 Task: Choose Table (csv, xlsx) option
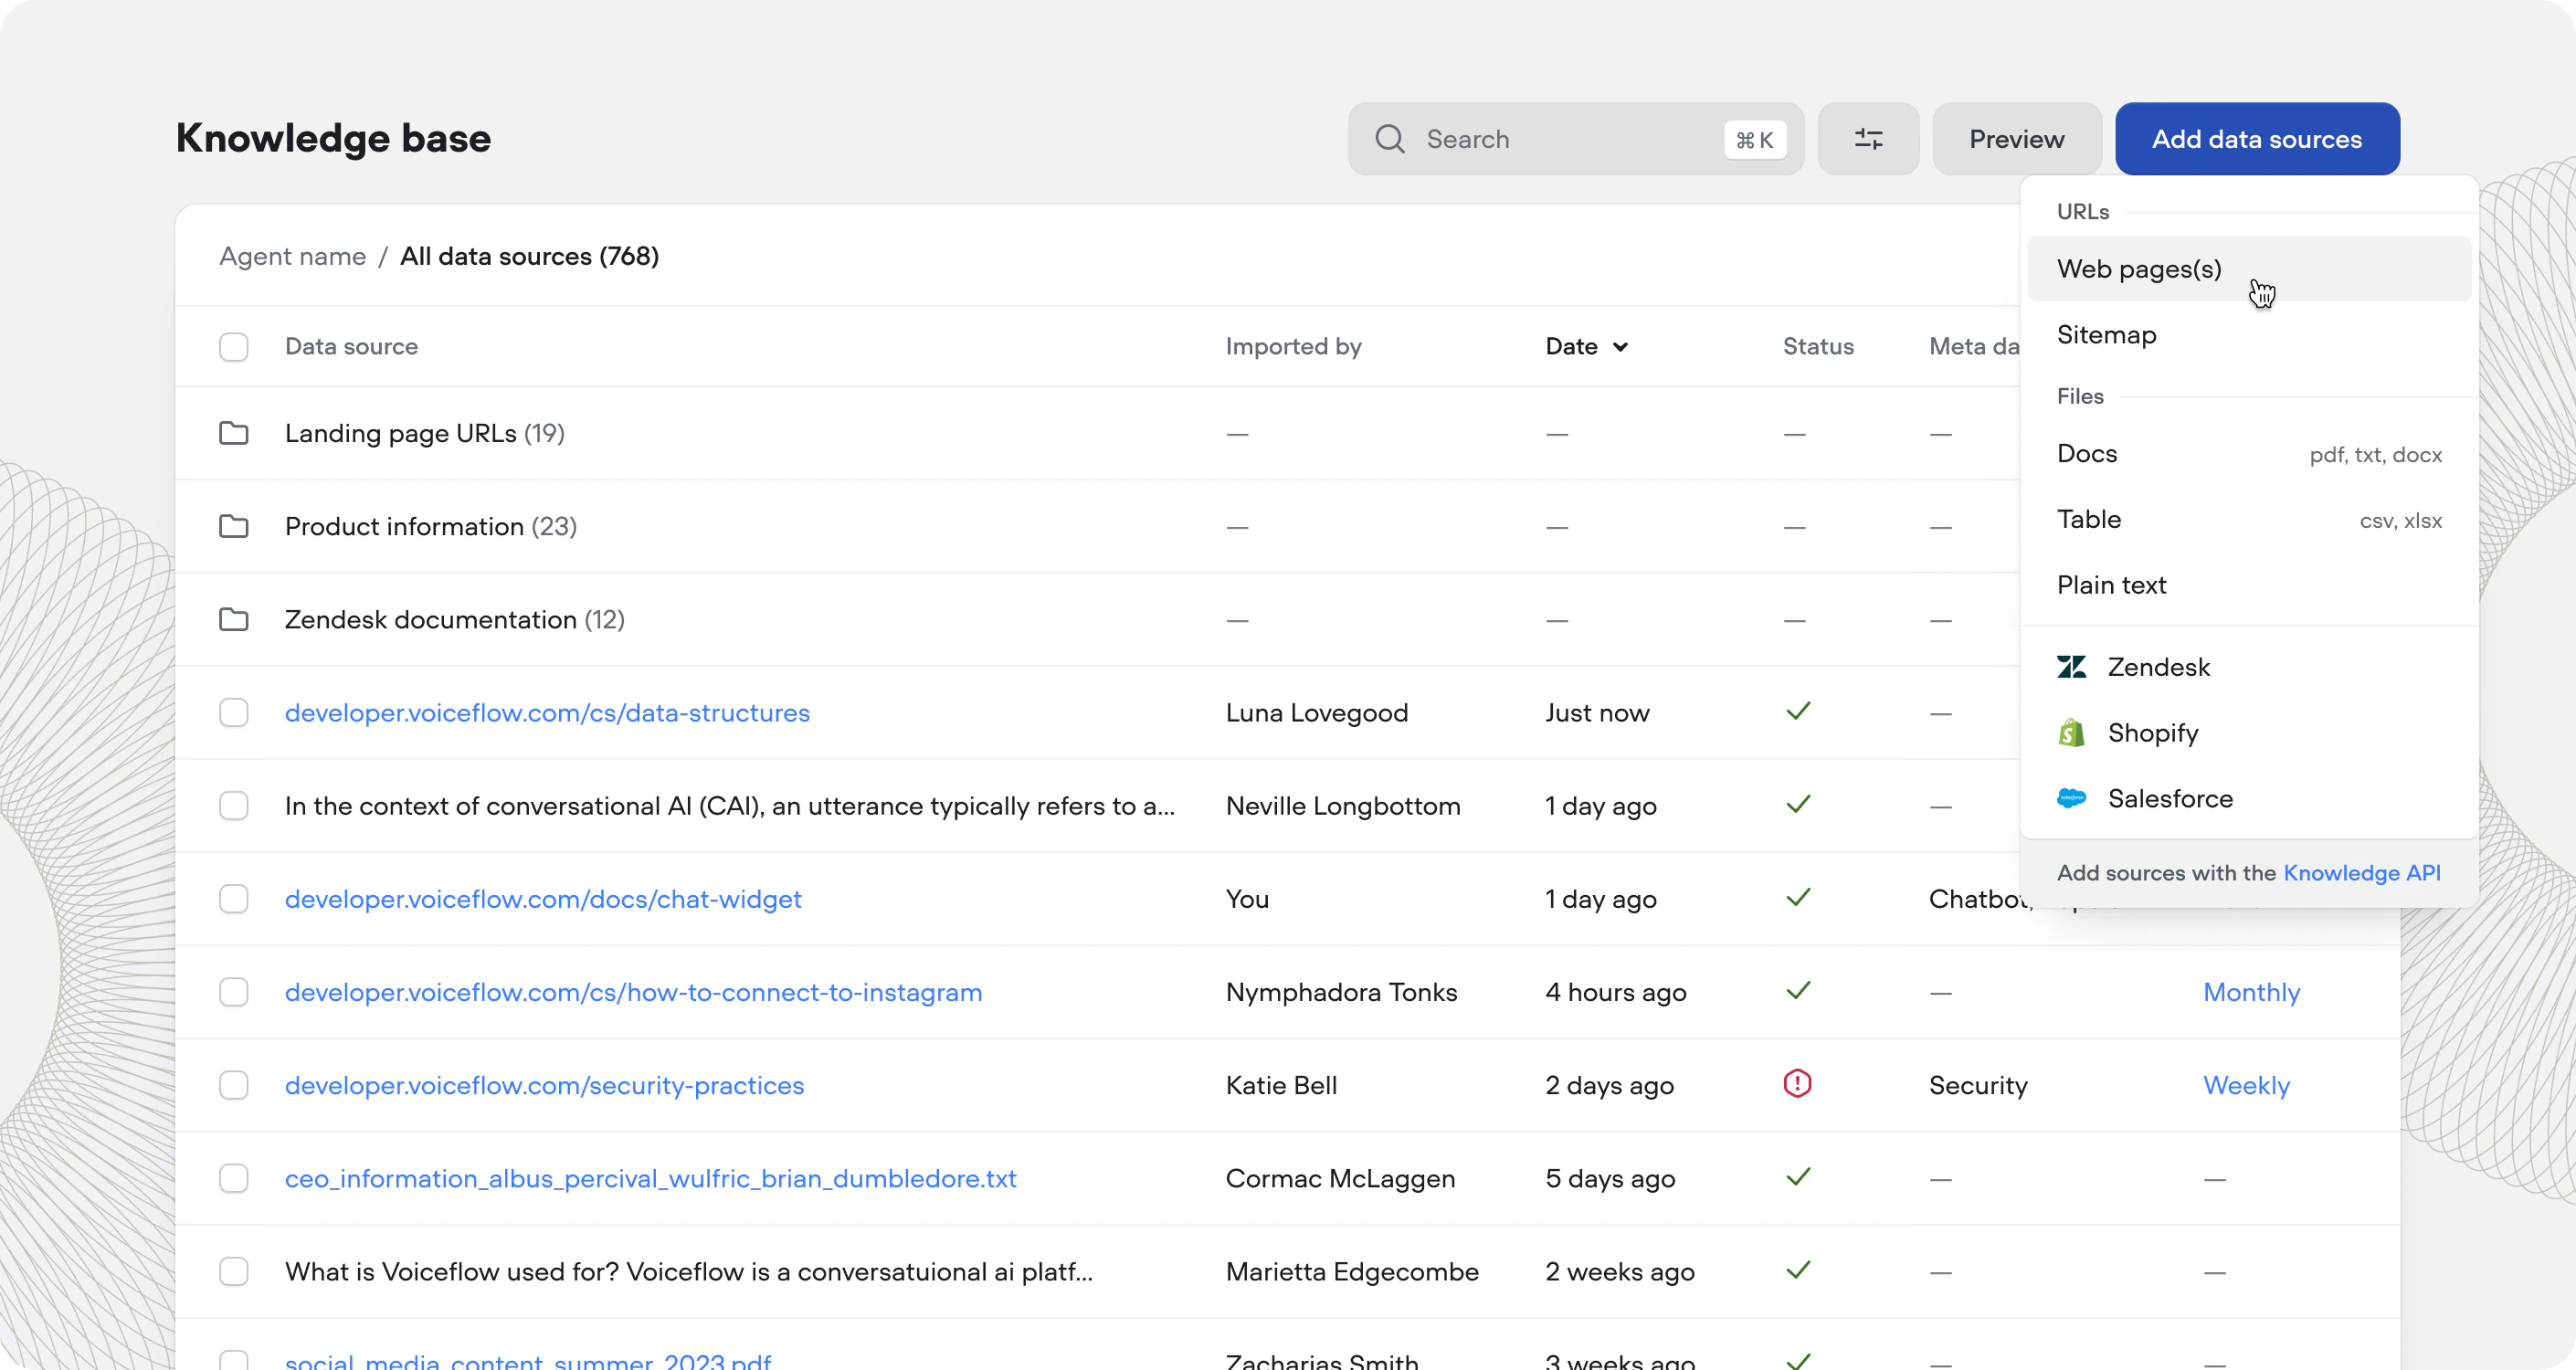2249,519
